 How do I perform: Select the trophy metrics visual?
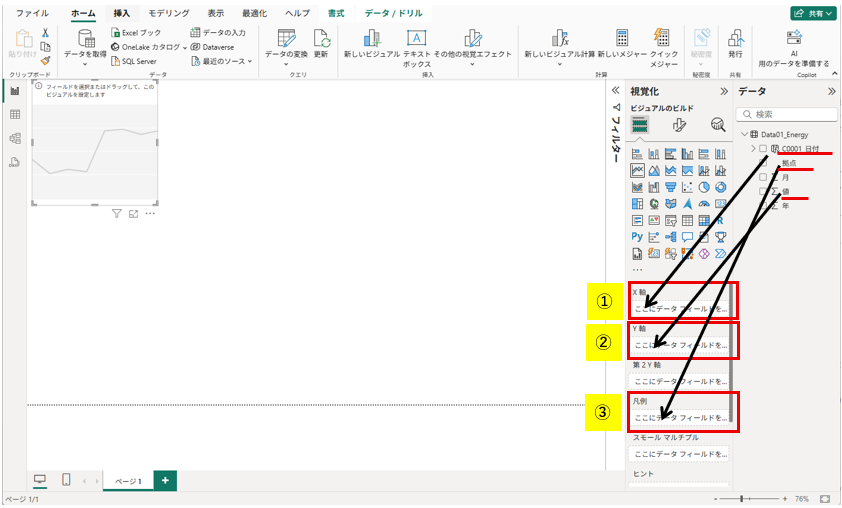[x=721, y=237]
